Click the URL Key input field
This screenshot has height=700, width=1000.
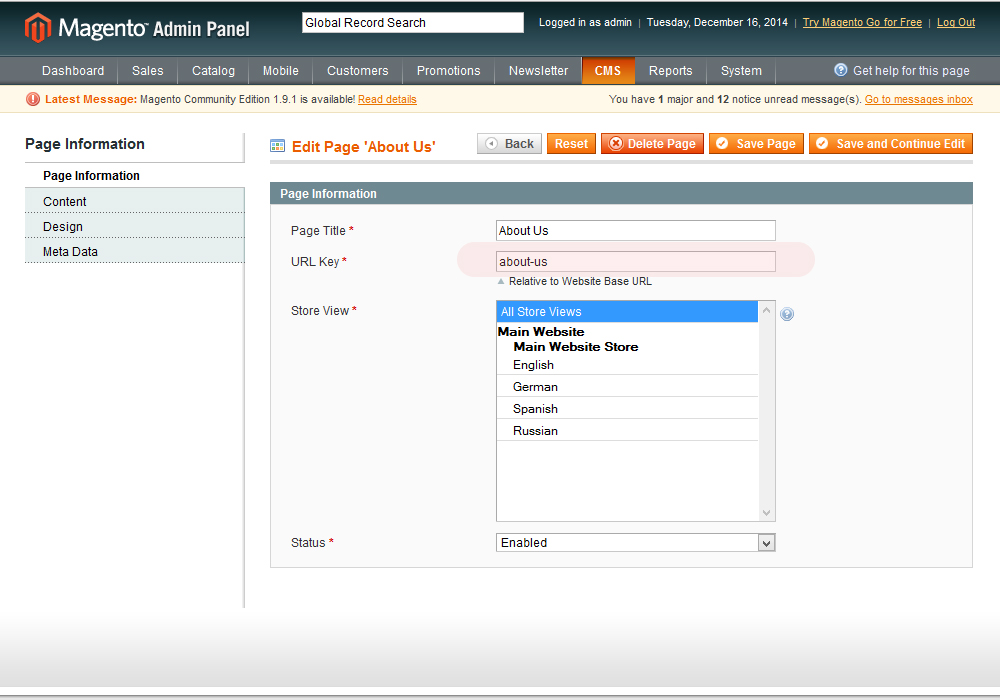pyautogui.click(x=636, y=261)
